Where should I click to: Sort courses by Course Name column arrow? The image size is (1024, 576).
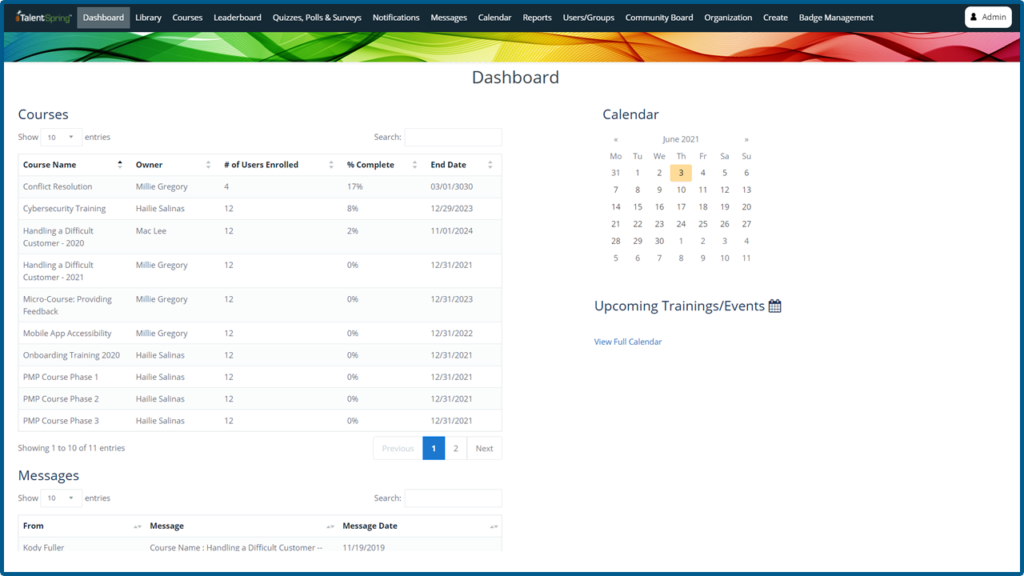(x=120, y=165)
